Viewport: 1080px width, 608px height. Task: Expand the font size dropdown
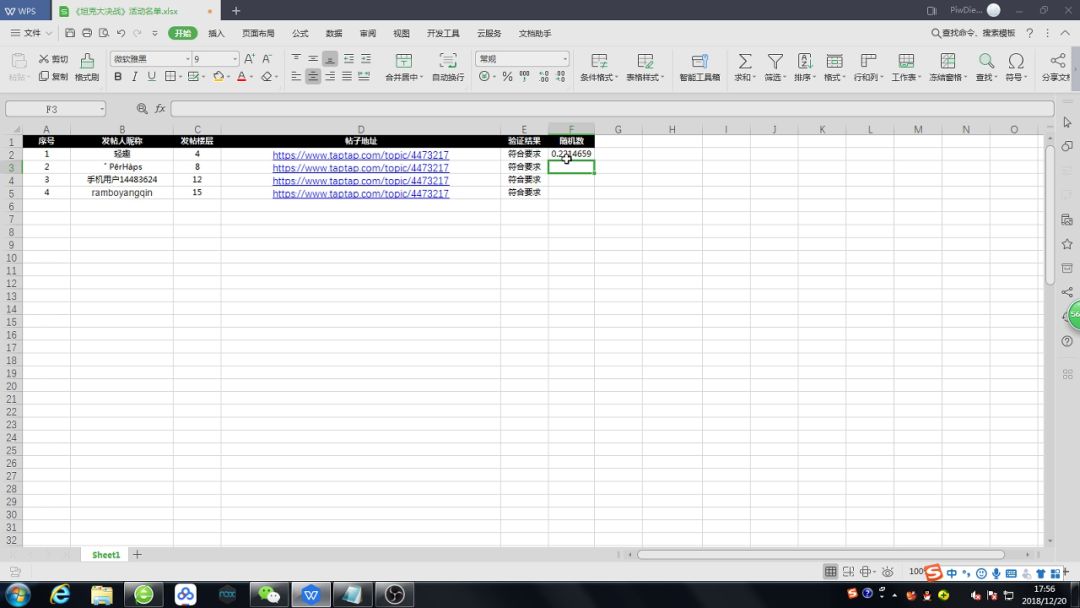(235, 59)
